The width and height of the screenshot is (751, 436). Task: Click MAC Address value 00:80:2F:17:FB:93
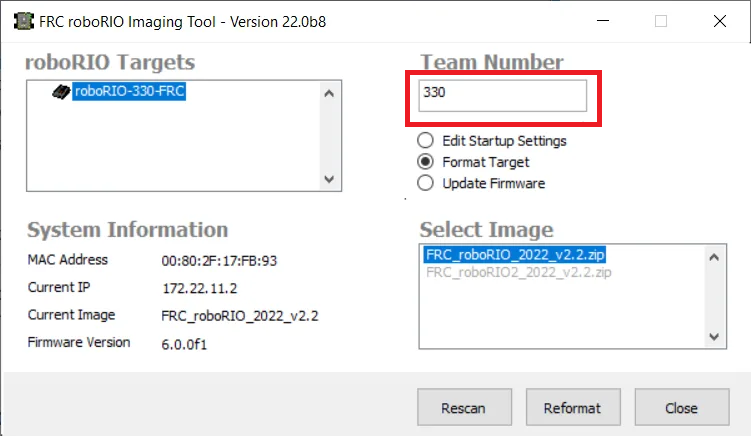pos(219,261)
